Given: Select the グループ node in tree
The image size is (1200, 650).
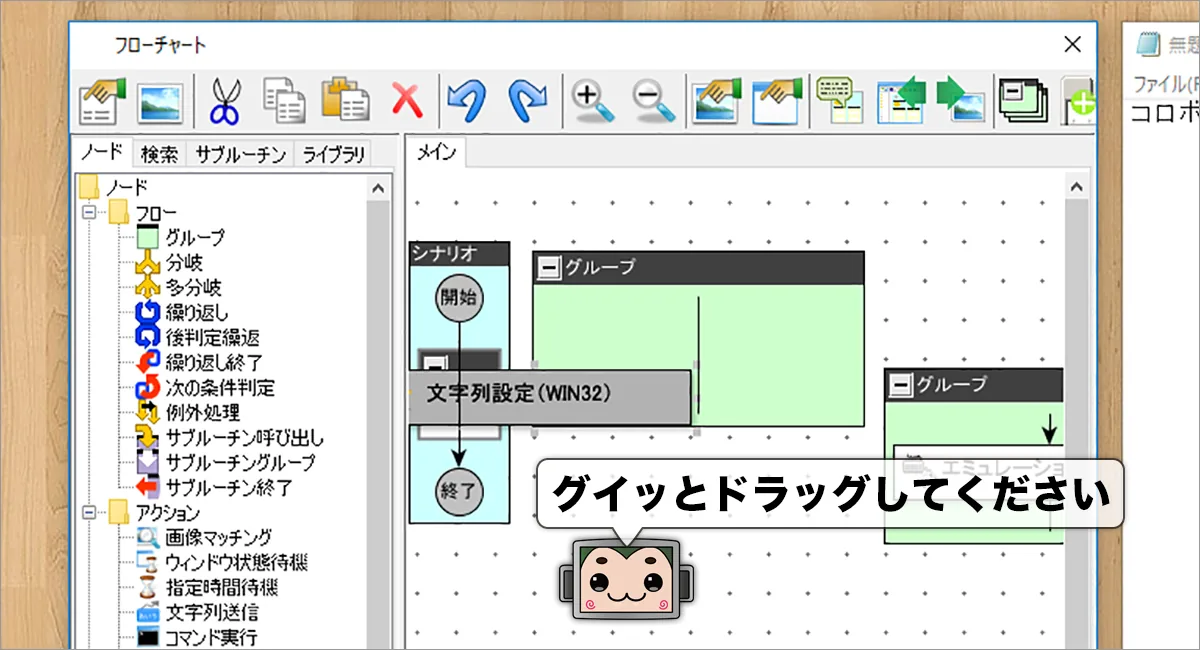Looking at the screenshot, I should click(x=180, y=237).
